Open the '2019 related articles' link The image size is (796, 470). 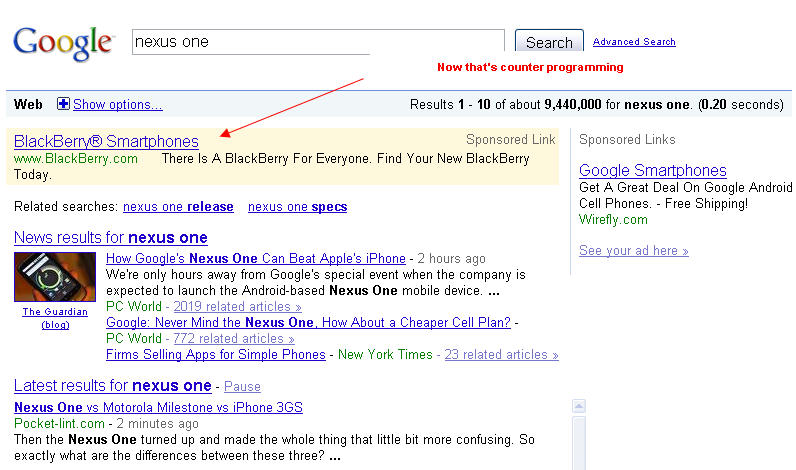pos(237,307)
